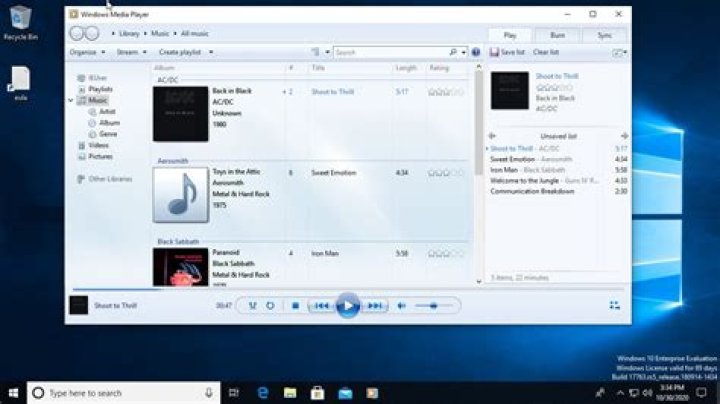This screenshot has height=404, width=720.
Task: Open the Mail app from the taskbar
Action: tap(345, 393)
